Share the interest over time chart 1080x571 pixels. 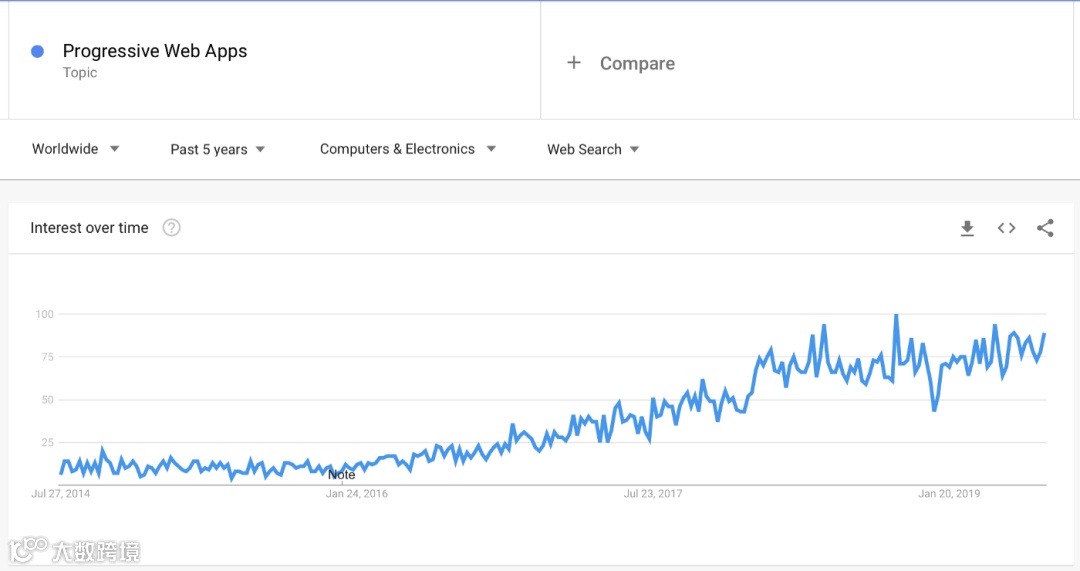point(1045,228)
